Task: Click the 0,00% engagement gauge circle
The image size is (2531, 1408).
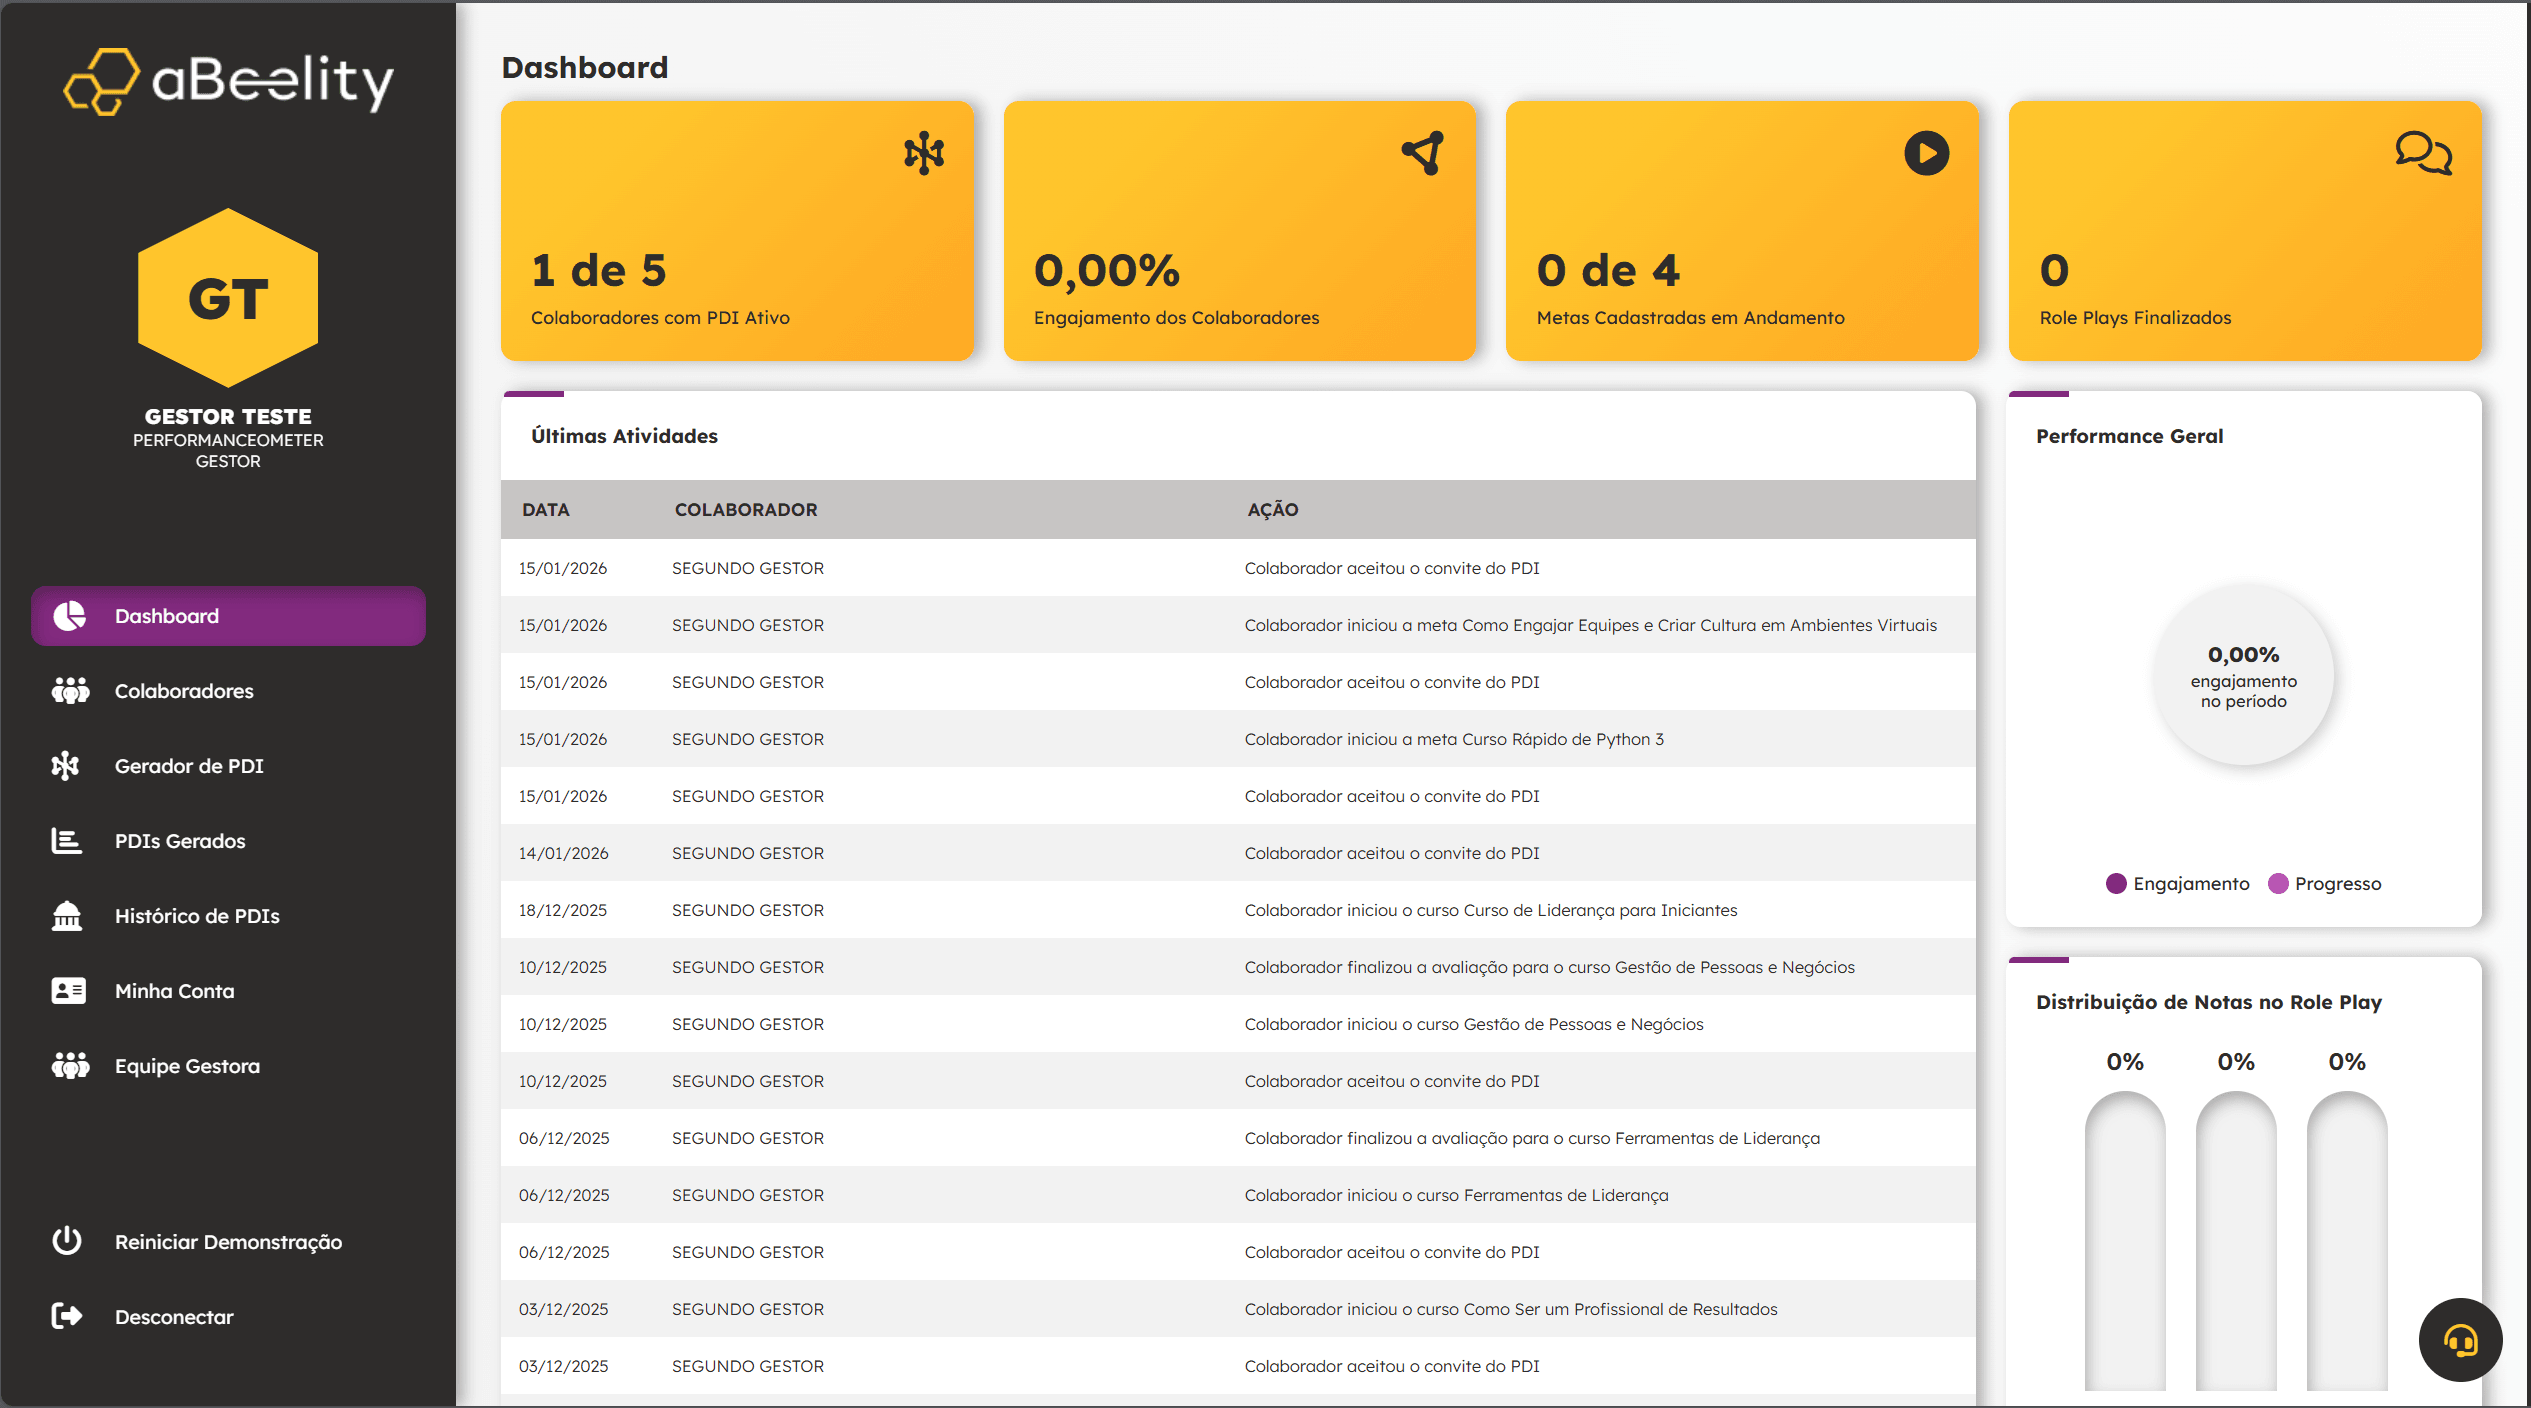Action: (x=2243, y=675)
